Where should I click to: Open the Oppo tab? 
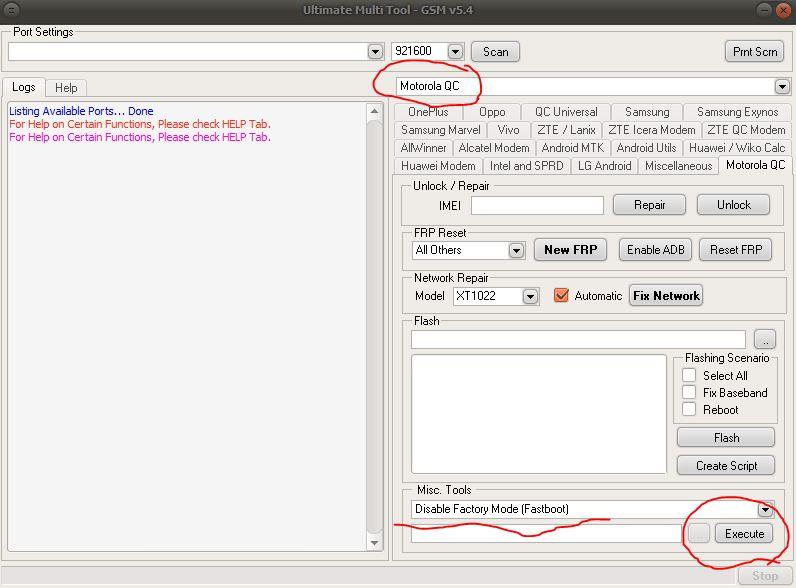pos(492,112)
